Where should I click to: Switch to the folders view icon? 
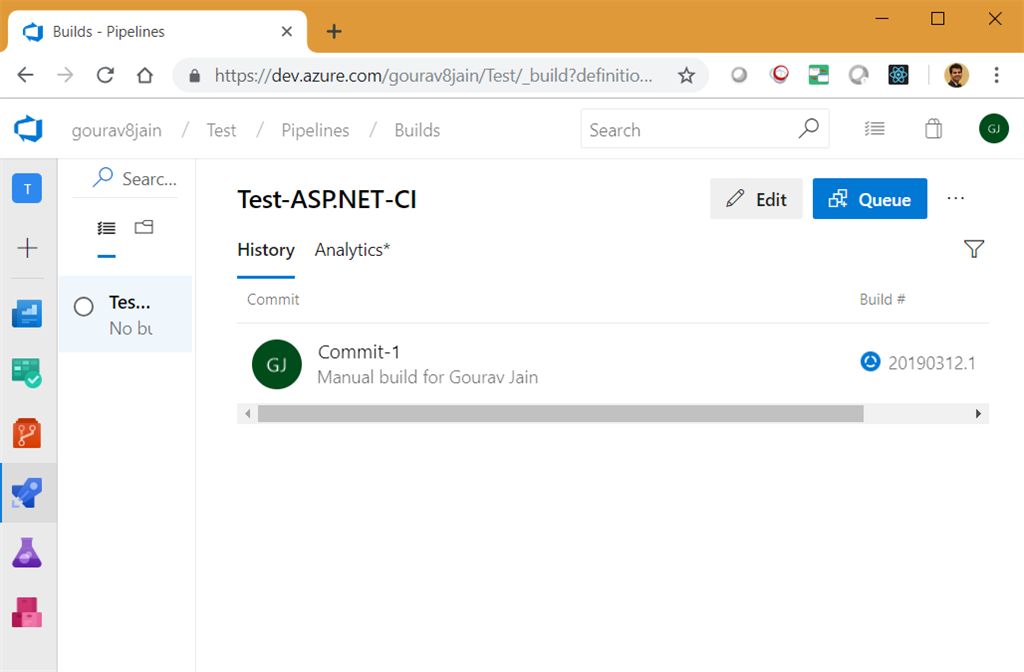tap(144, 227)
